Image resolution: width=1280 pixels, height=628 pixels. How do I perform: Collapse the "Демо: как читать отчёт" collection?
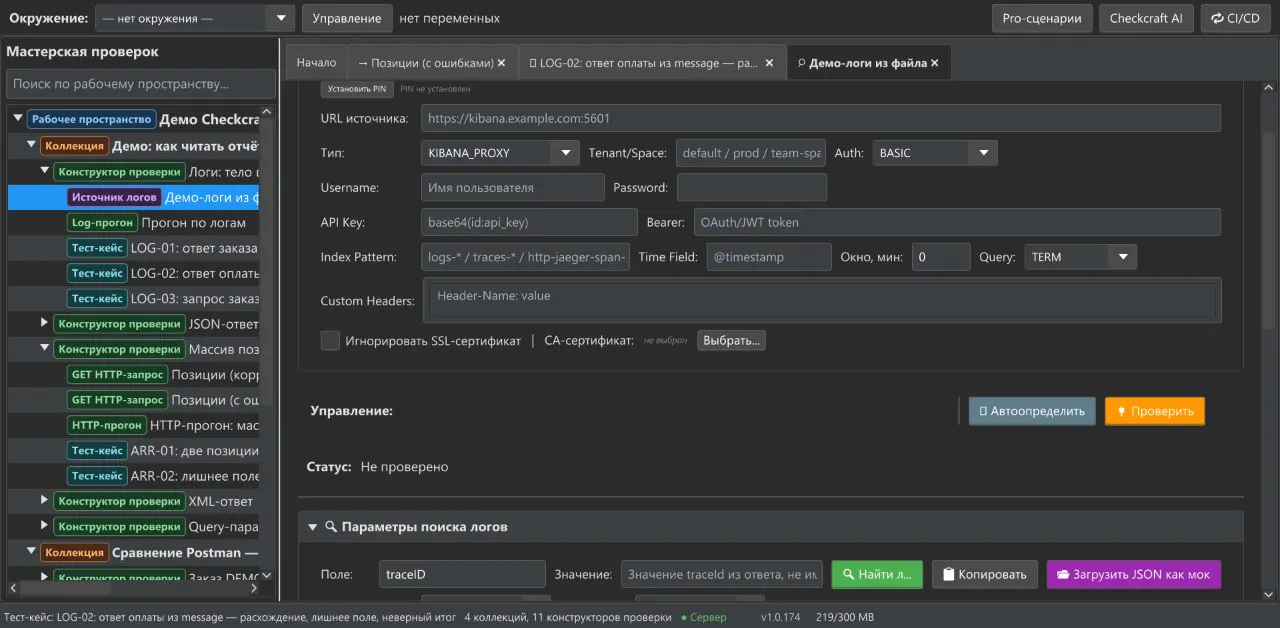pos(31,146)
